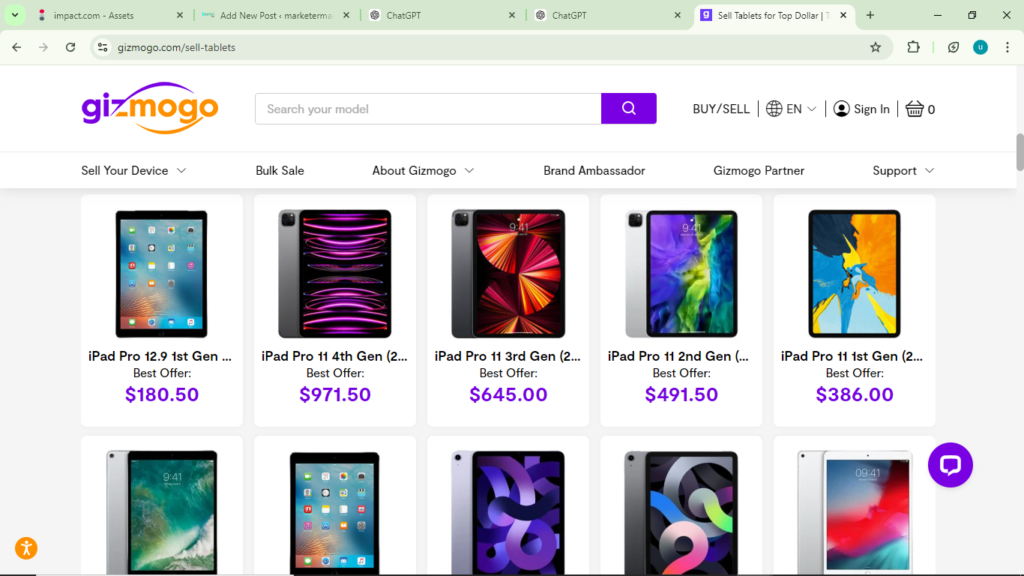Image resolution: width=1024 pixels, height=576 pixels.
Task: Expand the Sell Your Device menu
Action: pos(134,170)
